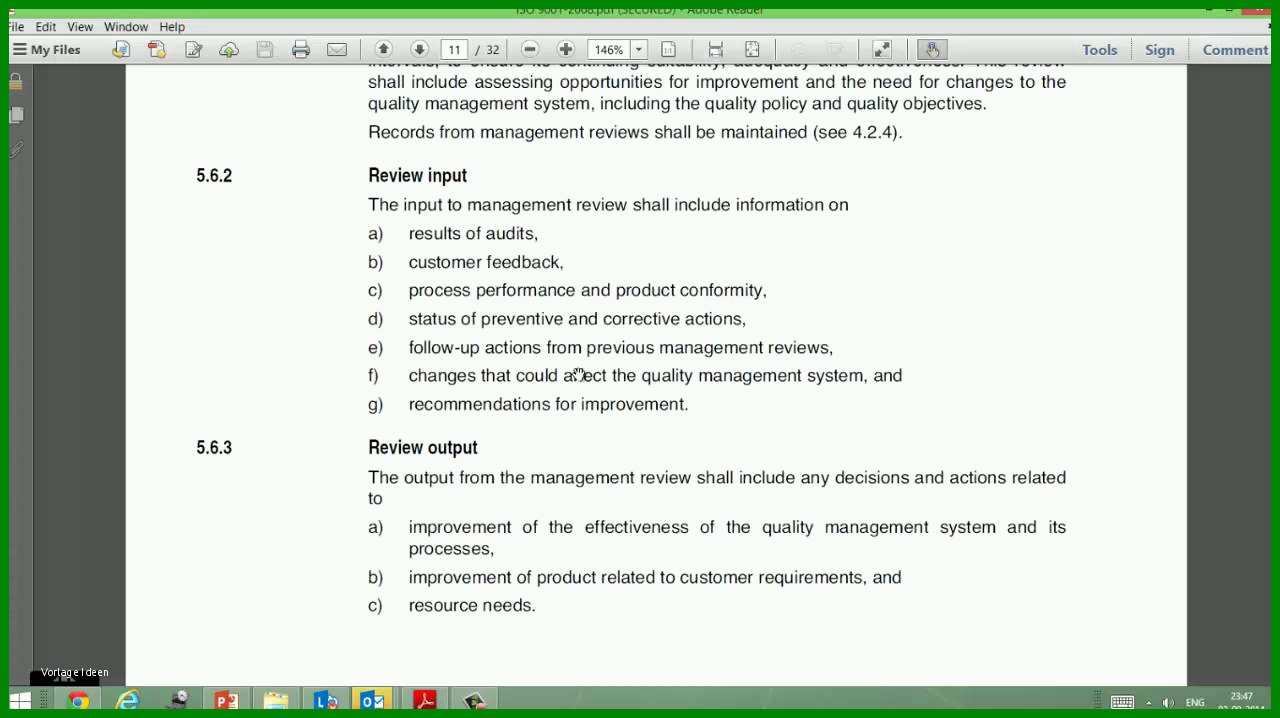
Task: Open the File menu
Action: click(x=16, y=27)
